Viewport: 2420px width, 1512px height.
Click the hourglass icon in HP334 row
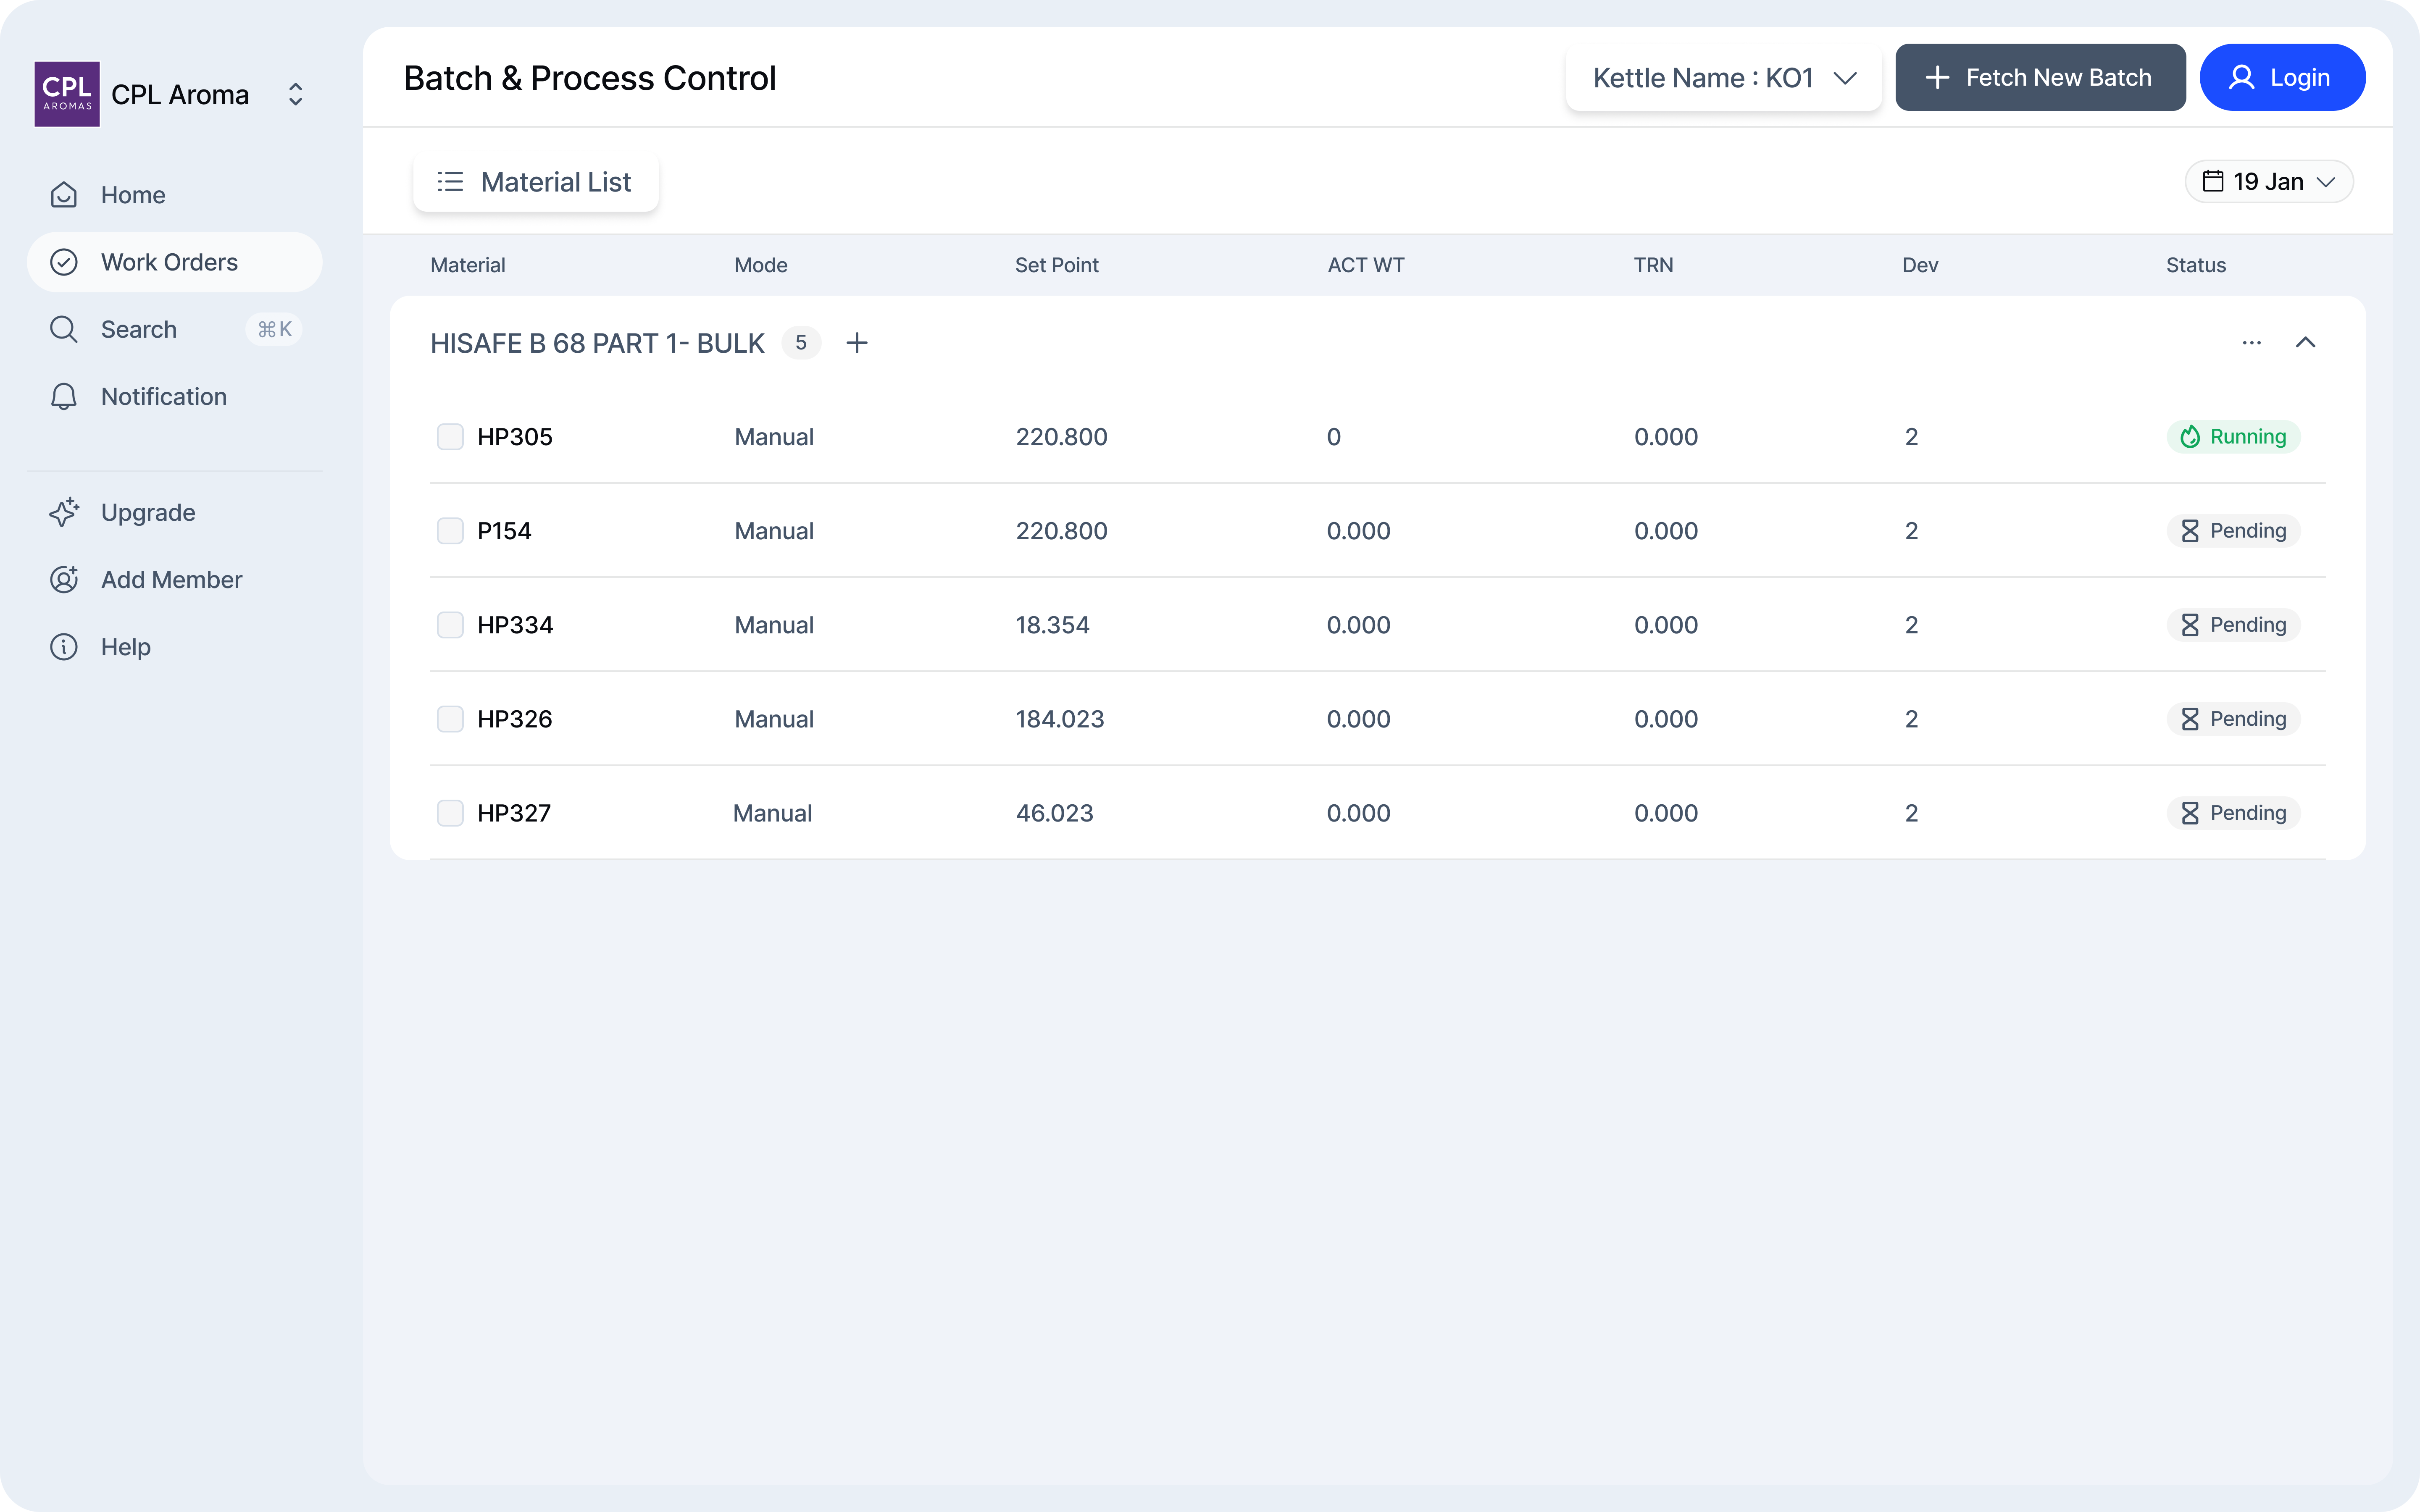click(x=2190, y=625)
